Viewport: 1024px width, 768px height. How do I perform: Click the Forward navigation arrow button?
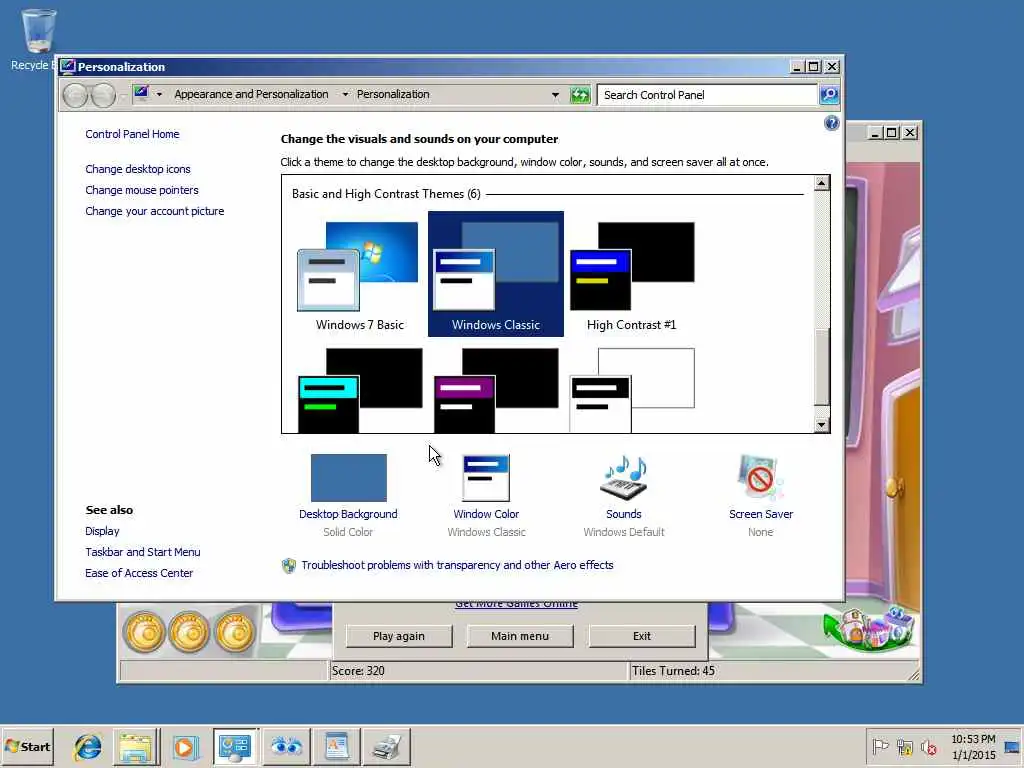(103, 95)
